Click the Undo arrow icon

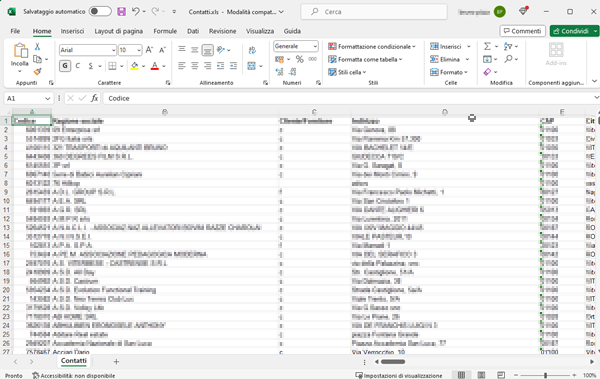(x=135, y=11)
